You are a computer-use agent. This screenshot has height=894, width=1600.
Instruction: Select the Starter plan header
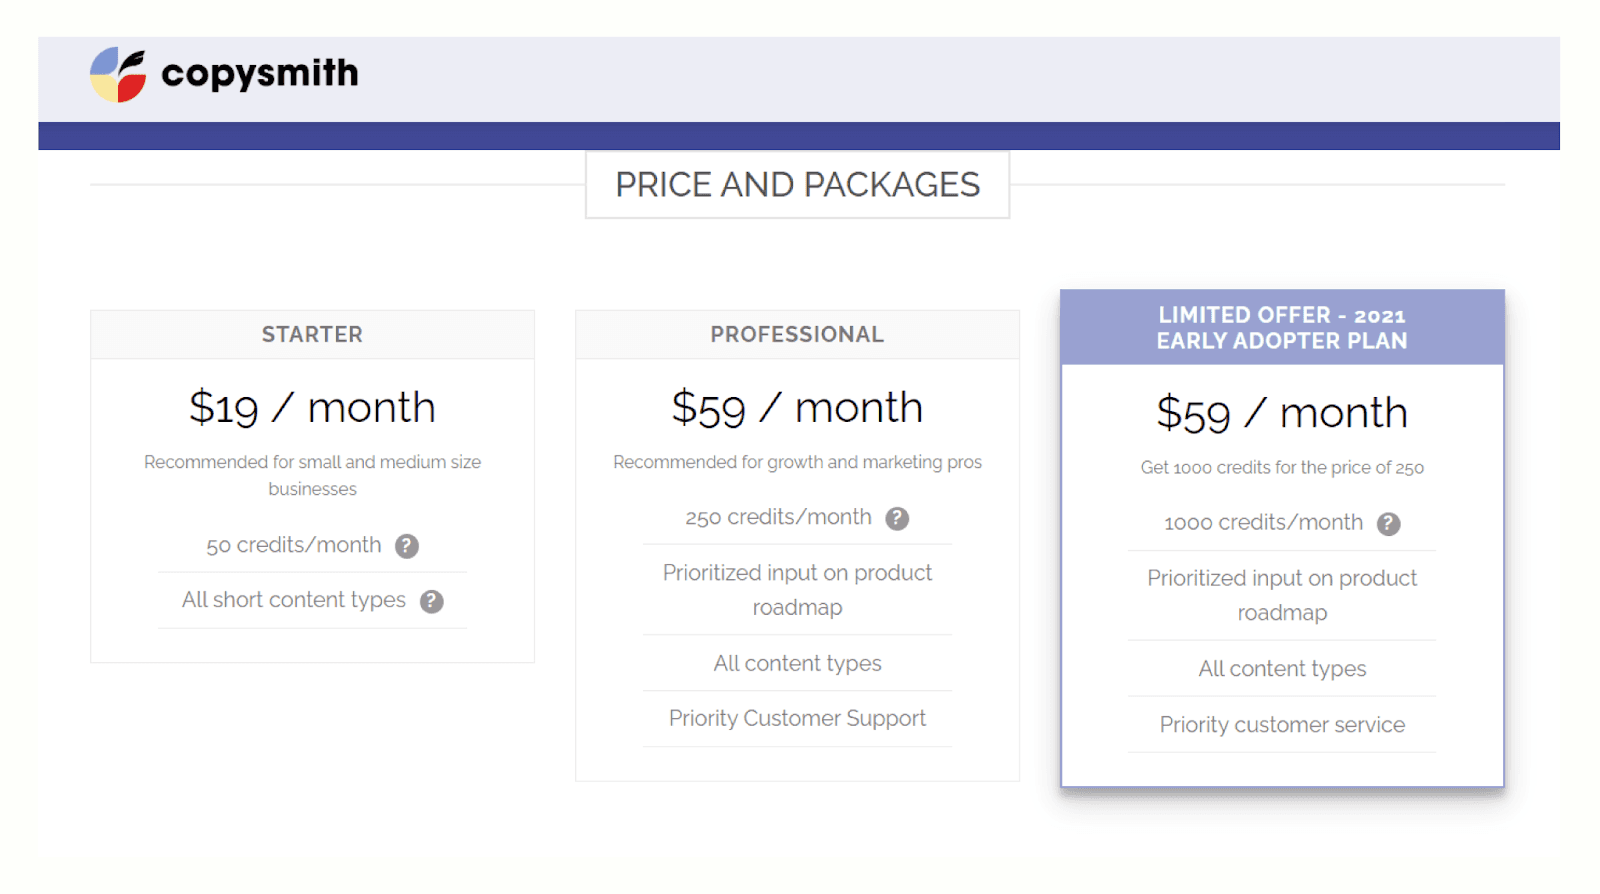(x=312, y=335)
